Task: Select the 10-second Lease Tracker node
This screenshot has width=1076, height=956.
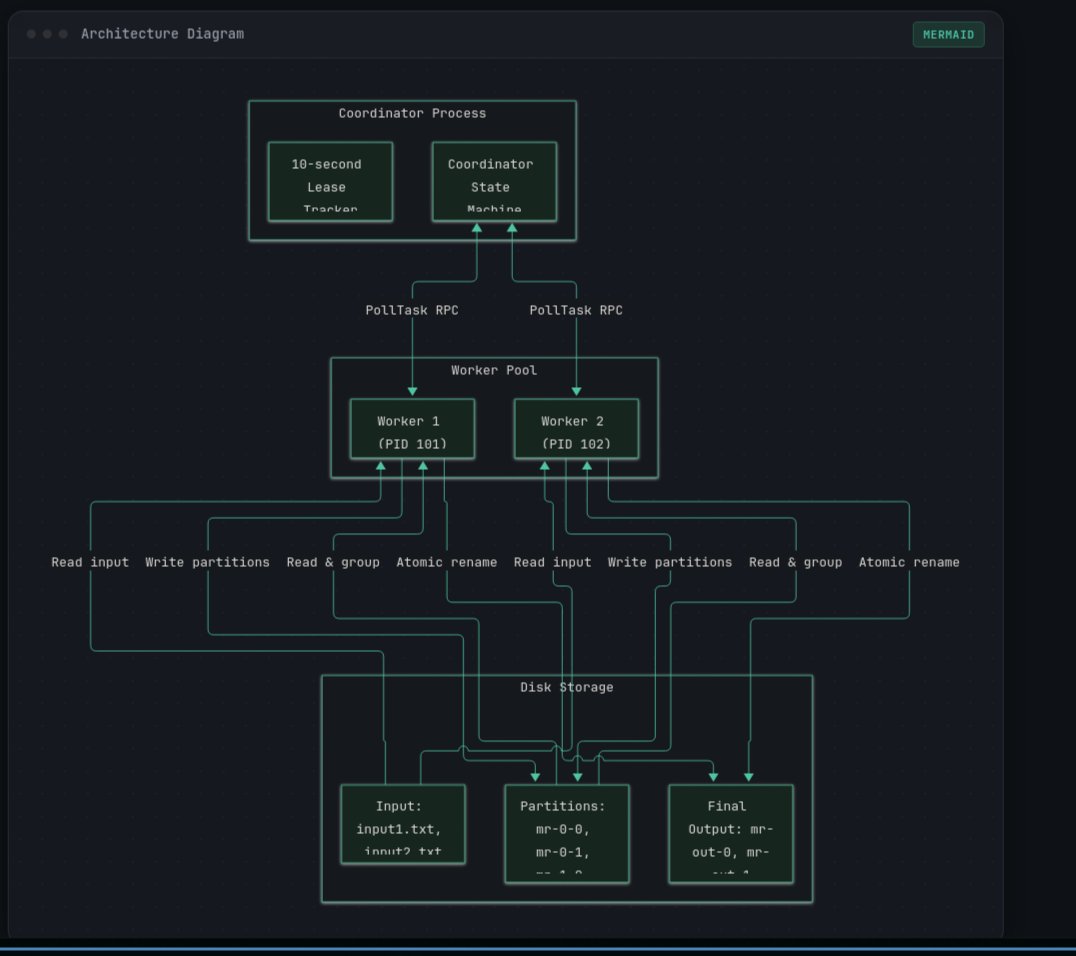Action: [330, 182]
